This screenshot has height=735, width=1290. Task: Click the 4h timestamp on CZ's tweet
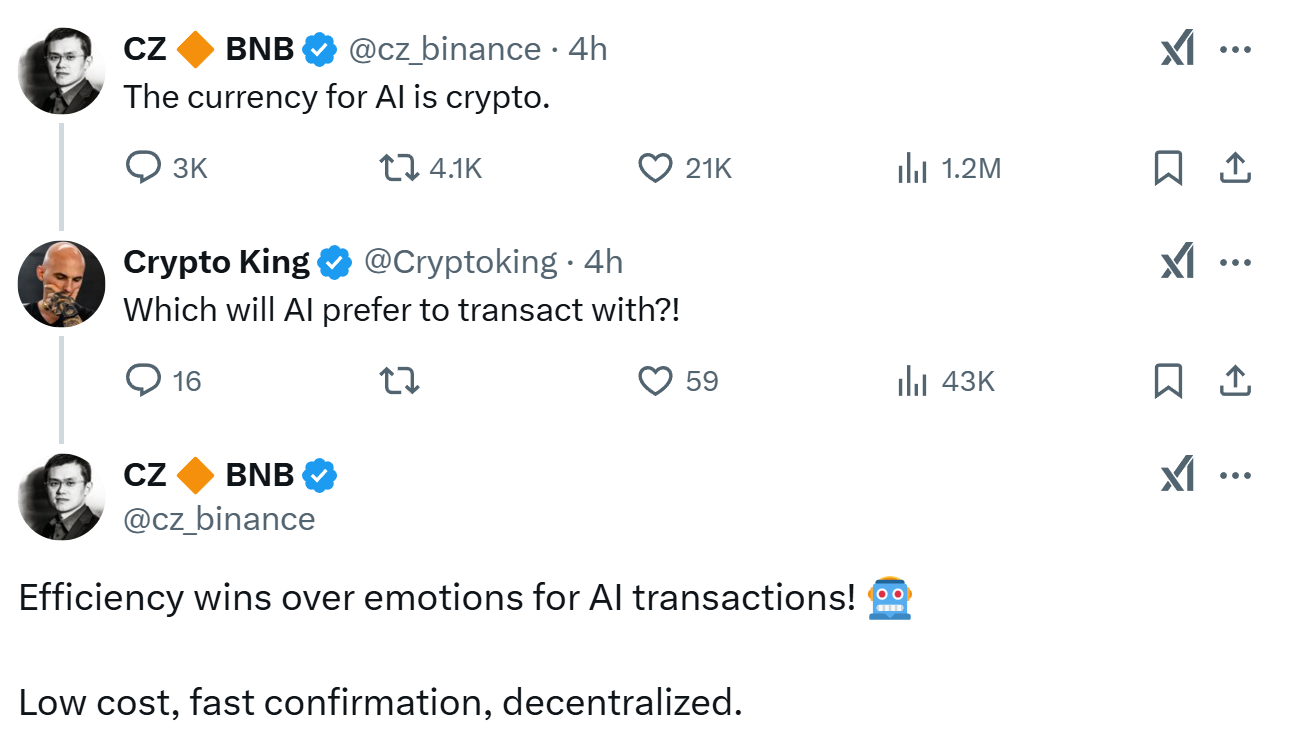tap(588, 48)
